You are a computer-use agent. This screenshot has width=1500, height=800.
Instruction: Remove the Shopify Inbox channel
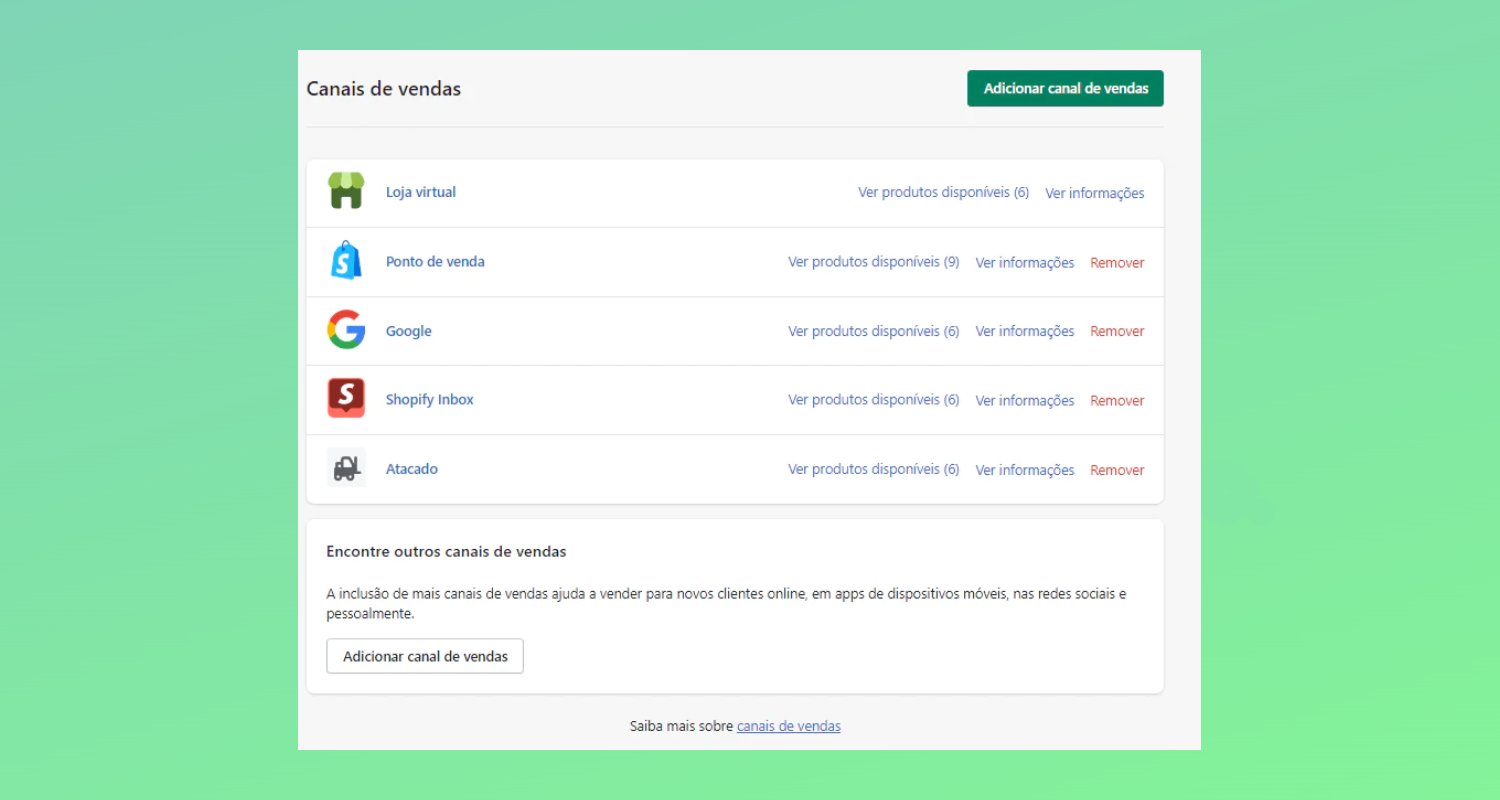1117,400
